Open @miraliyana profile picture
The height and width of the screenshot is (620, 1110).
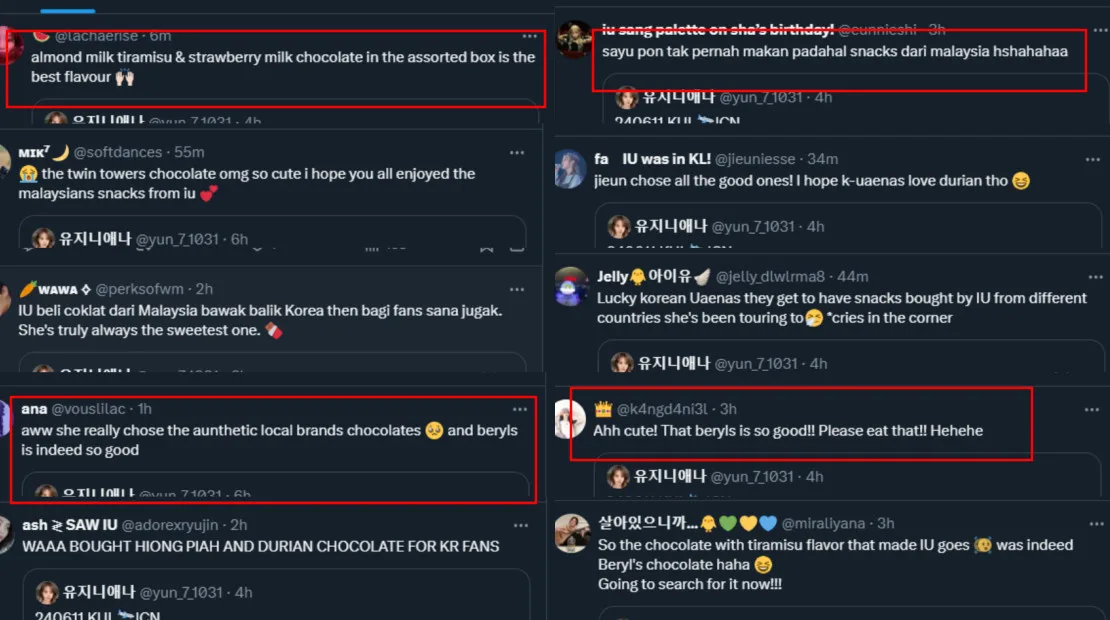(x=571, y=533)
